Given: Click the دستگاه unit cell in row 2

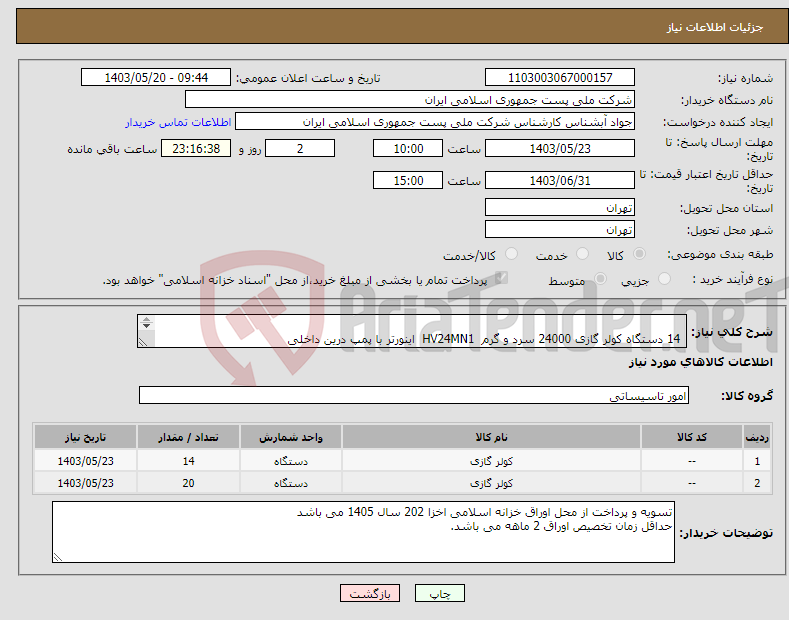Looking at the screenshot, I should click(x=291, y=483).
